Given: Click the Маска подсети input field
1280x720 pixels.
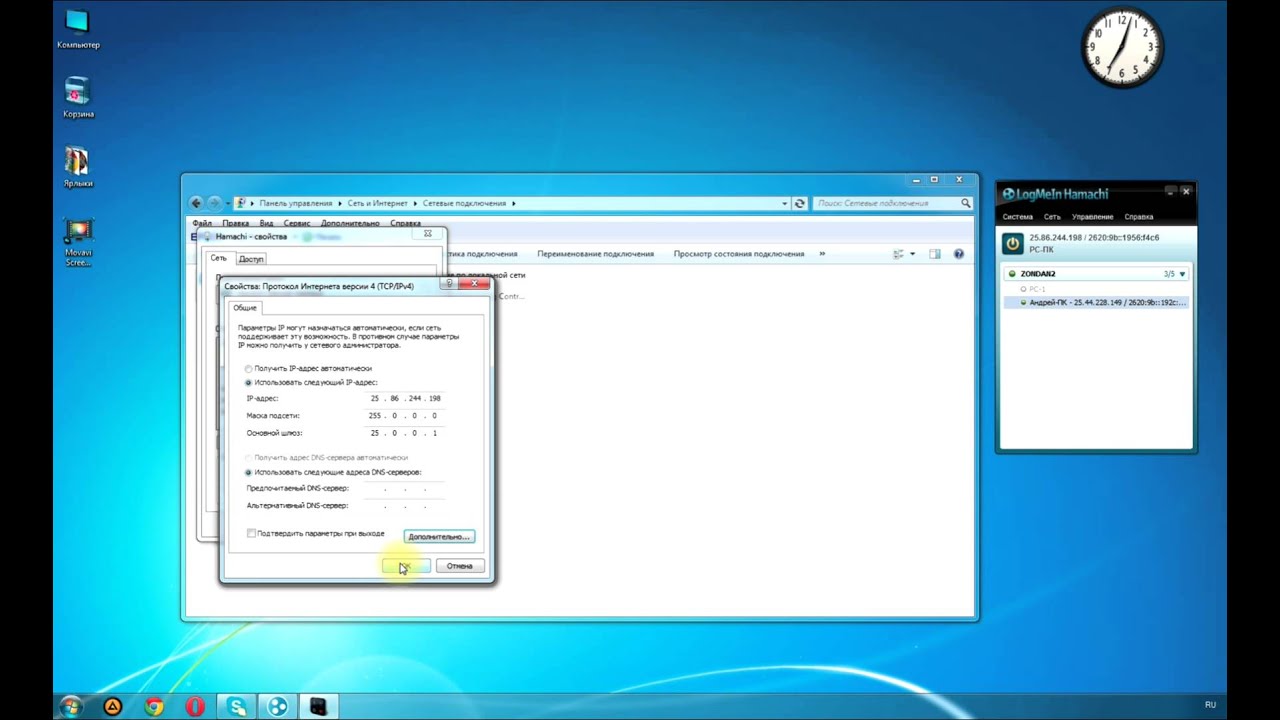Looking at the screenshot, I should click(404, 416).
